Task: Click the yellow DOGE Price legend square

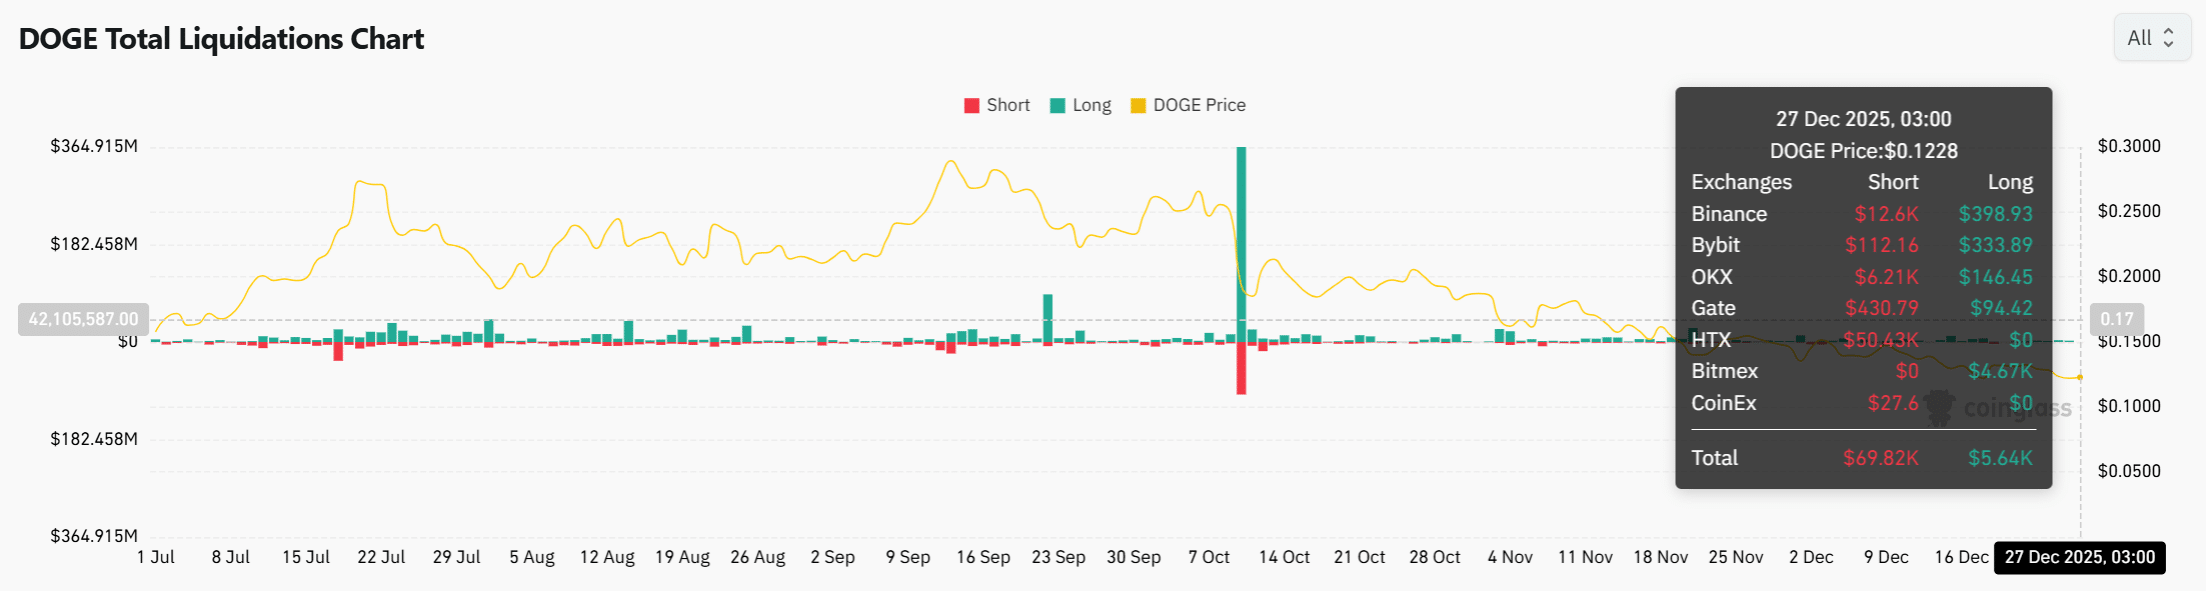Action: [1138, 106]
